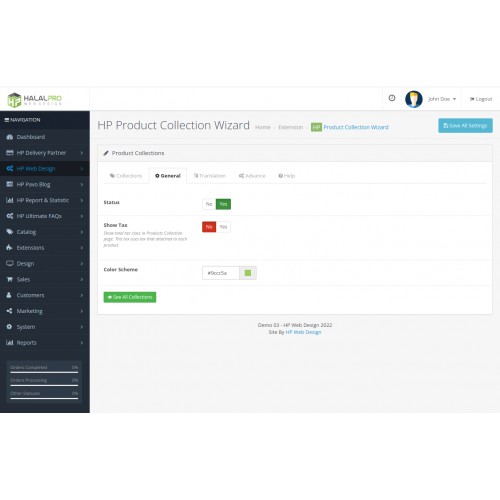The height and width of the screenshot is (500, 500).
Task: Open the Dashboard menu item
Action: tap(45, 137)
